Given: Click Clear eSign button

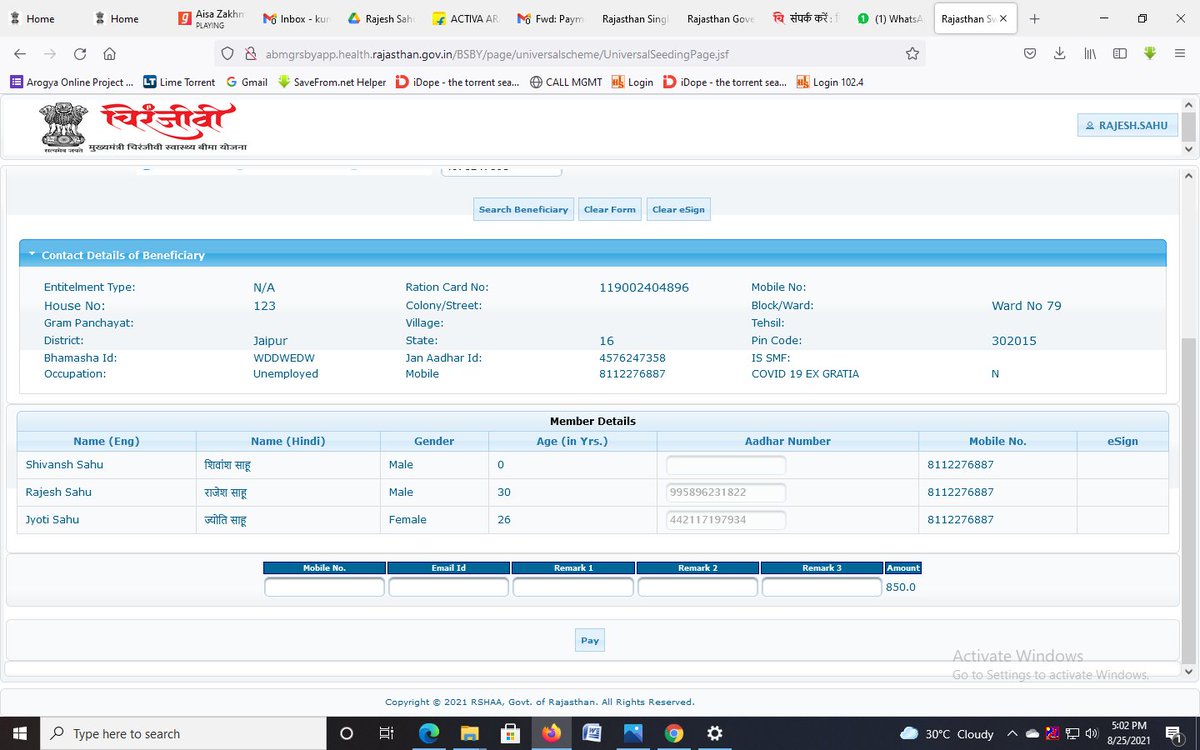Looking at the screenshot, I should (x=678, y=209).
